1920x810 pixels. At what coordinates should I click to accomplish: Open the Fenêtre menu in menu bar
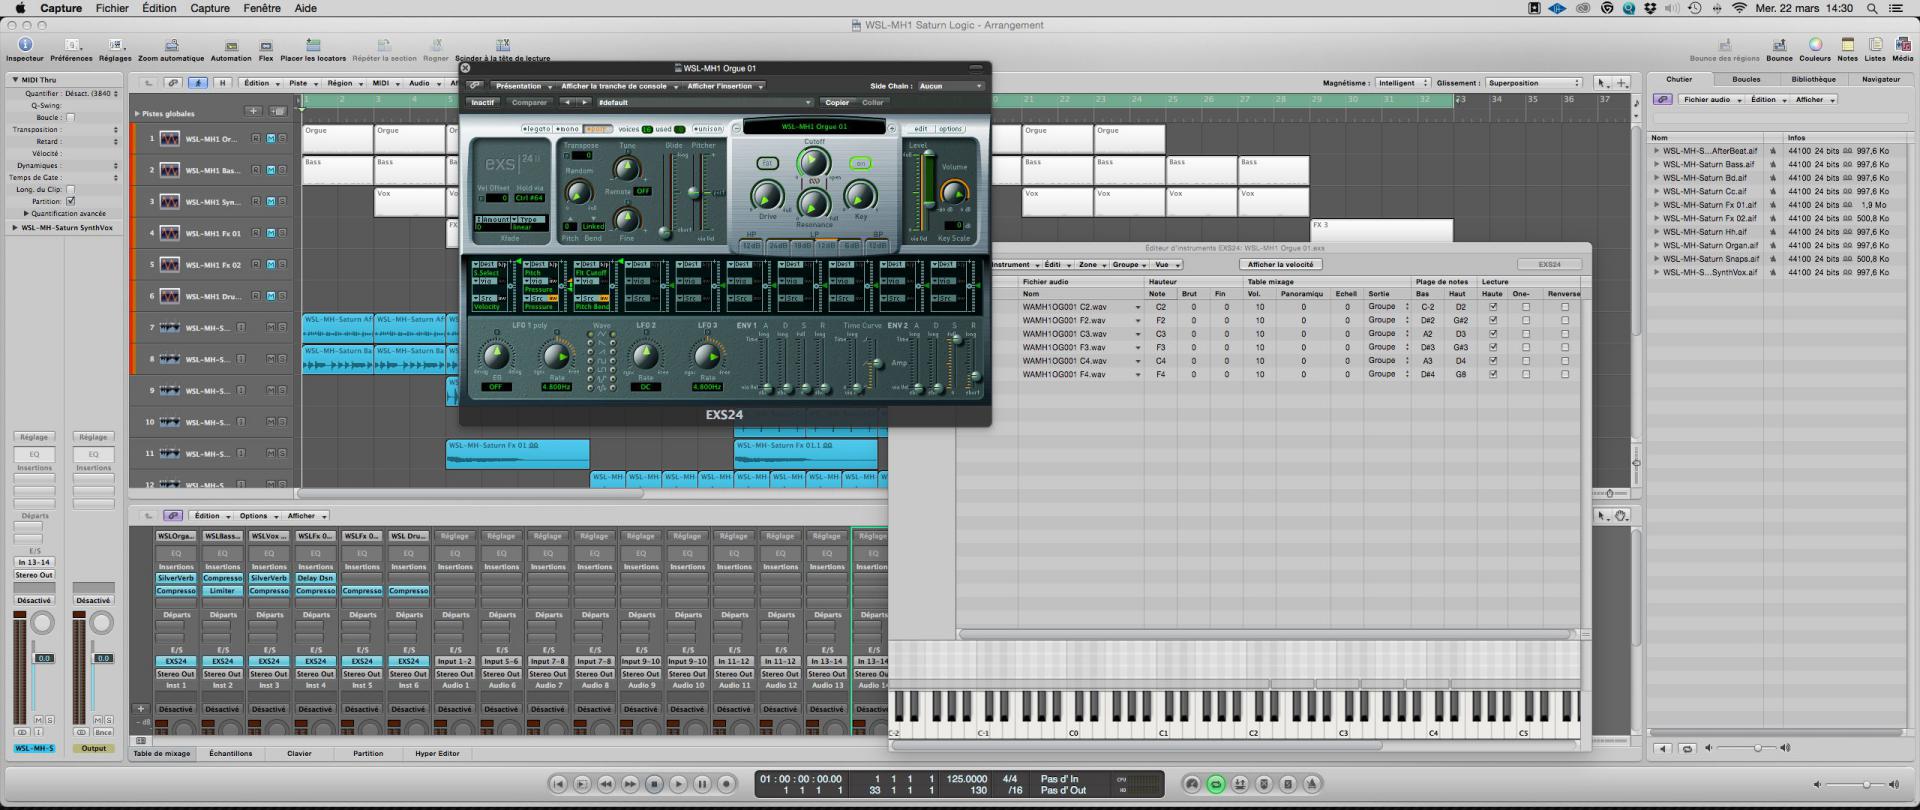(262, 8)
